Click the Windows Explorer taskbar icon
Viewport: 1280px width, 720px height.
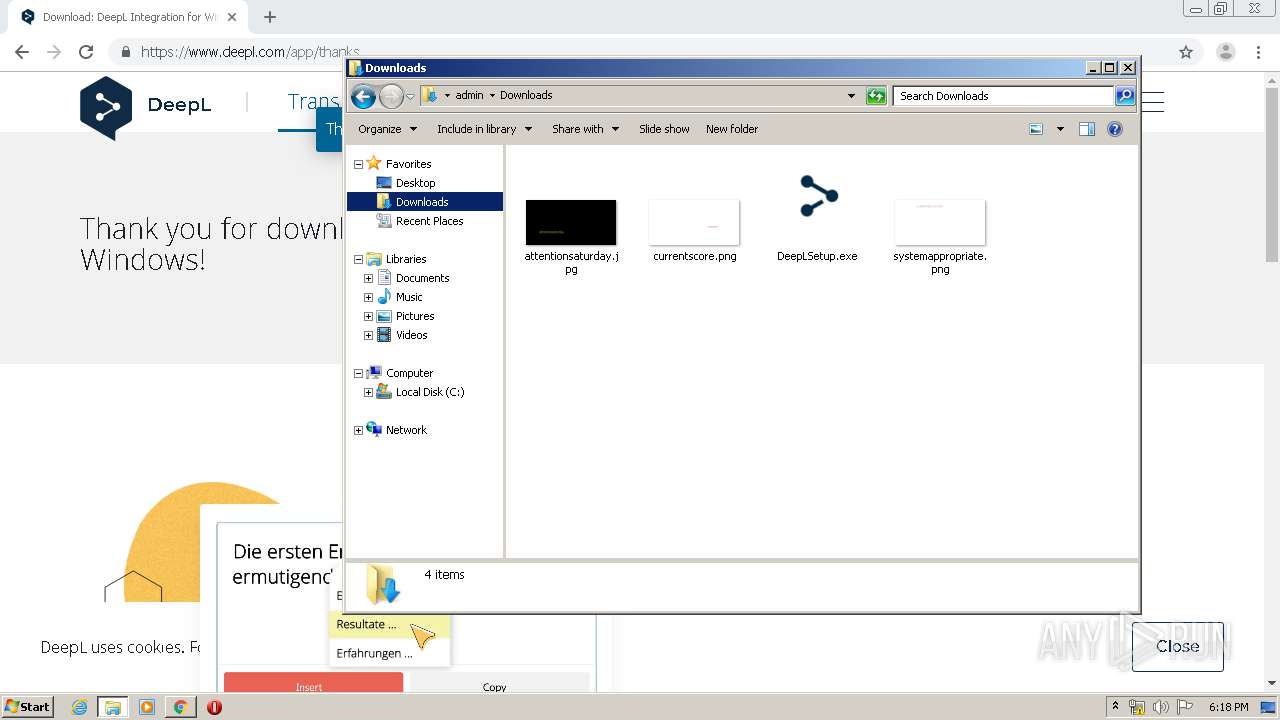click(x=113, y=707)
